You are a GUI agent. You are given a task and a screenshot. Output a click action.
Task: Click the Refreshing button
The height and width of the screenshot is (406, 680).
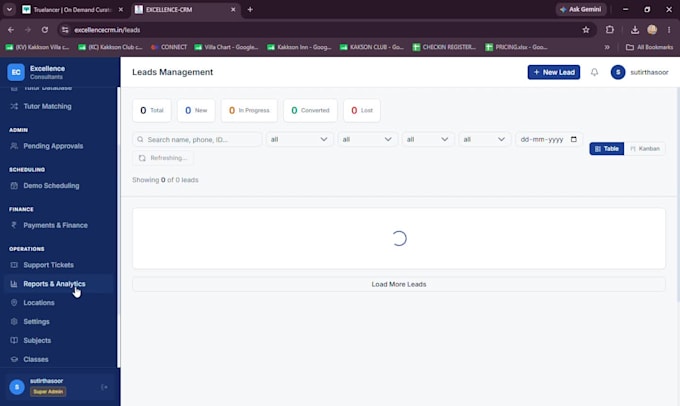[x=163, y=158]
